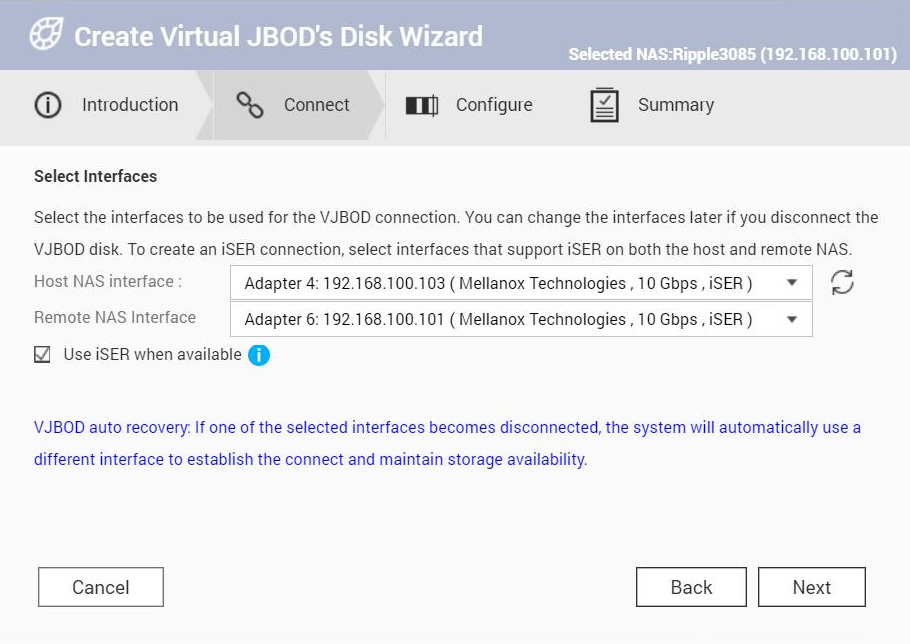Click the leaf logo in wizard header
This screenshot has height=644, width=910.
tap(46, 36)
